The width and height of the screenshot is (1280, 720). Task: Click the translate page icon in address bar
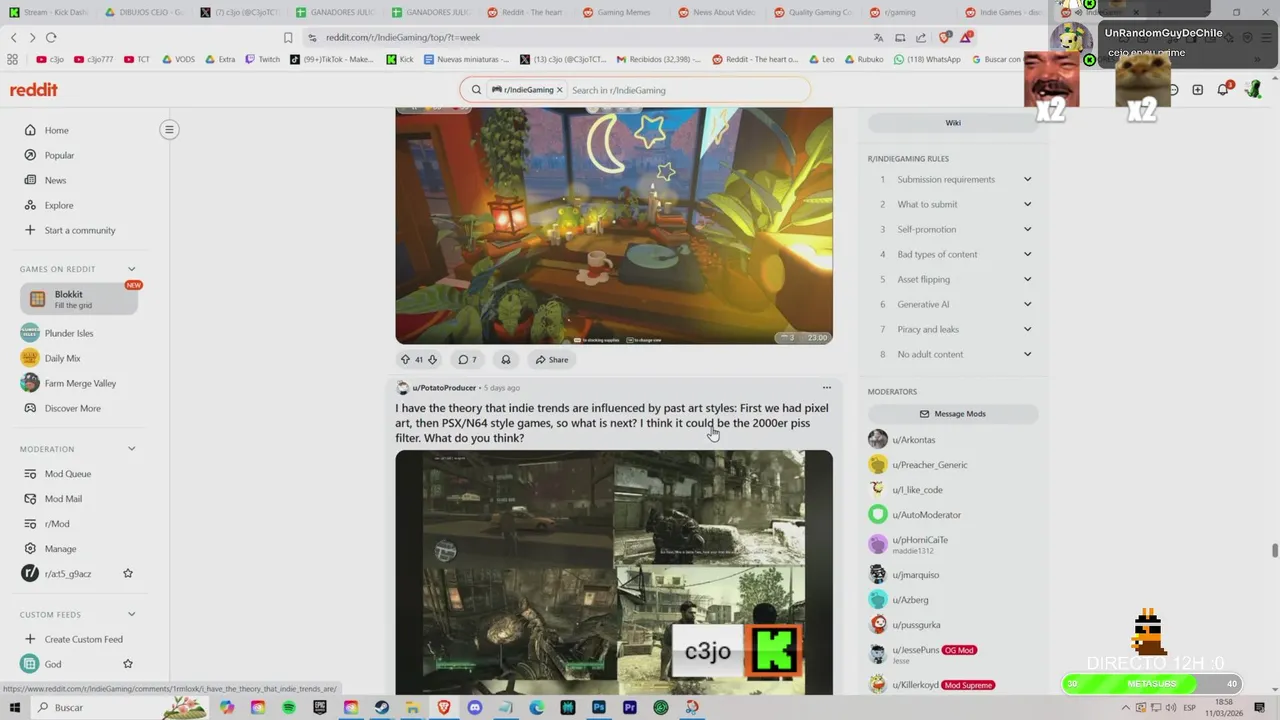(878, 37)
